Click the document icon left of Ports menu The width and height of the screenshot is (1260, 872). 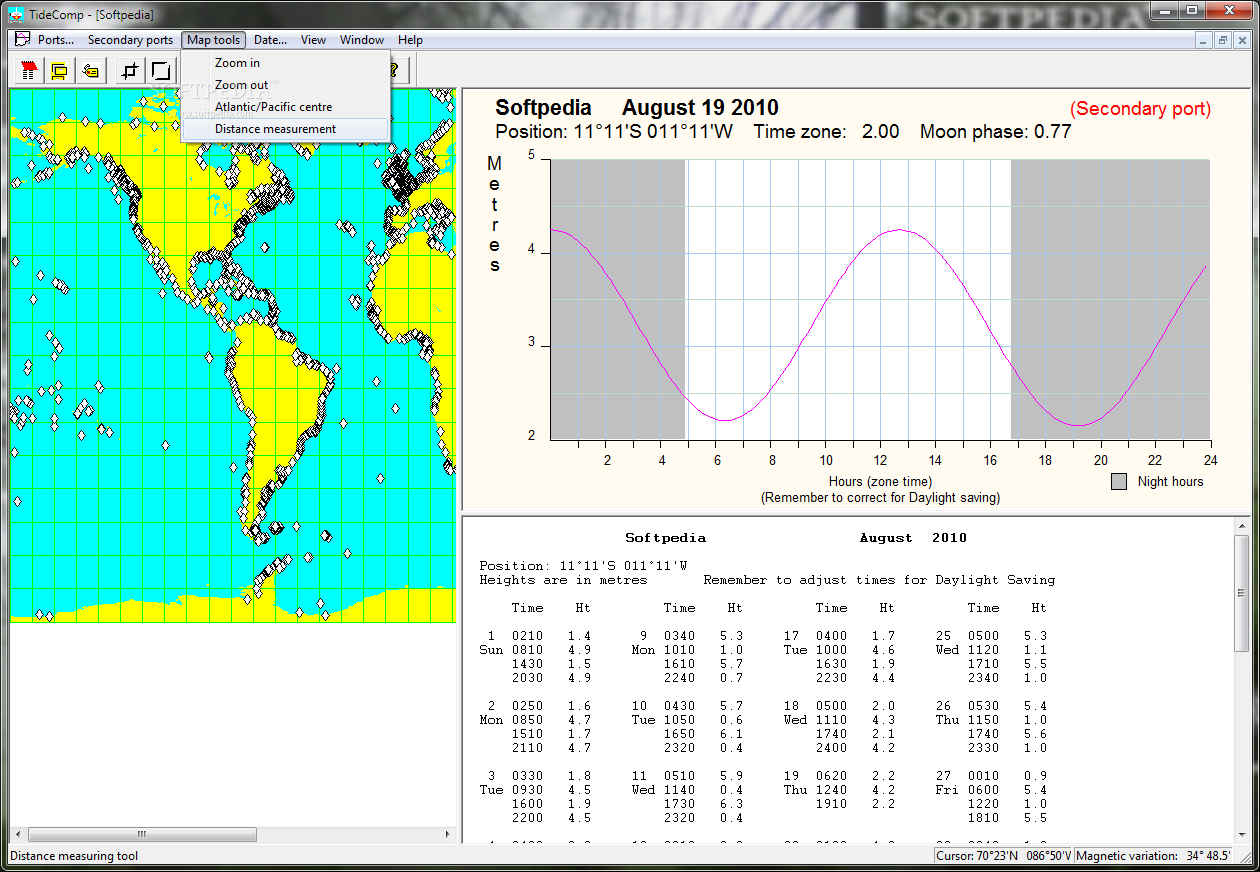(x=22, y=39)
